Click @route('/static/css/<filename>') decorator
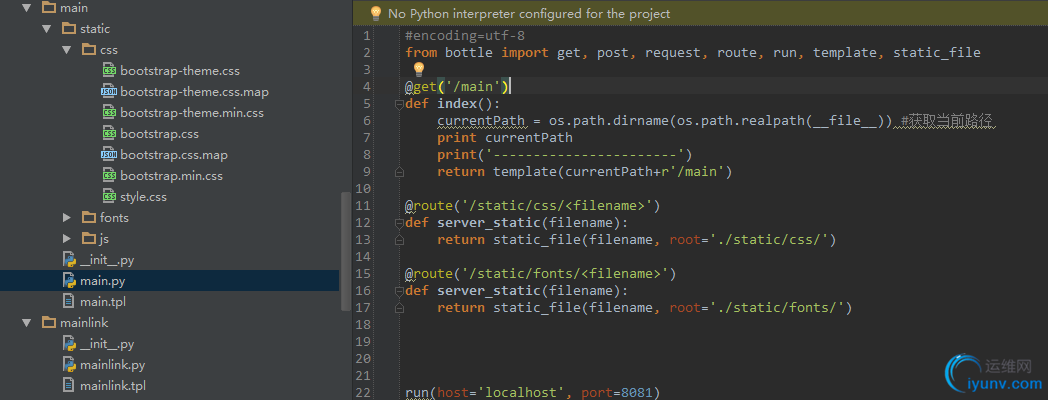 click(x=533, y=205)
